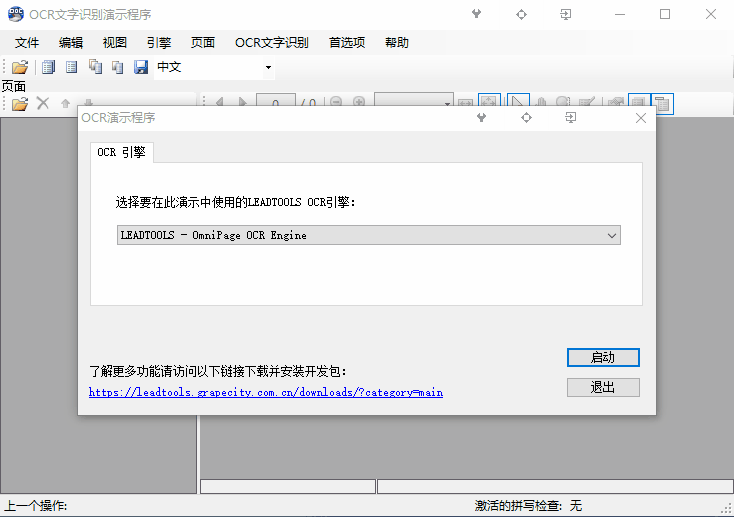Screen dimensions: 734x517
Task: Click the blue floppy disk save icon
Action: 141,67
